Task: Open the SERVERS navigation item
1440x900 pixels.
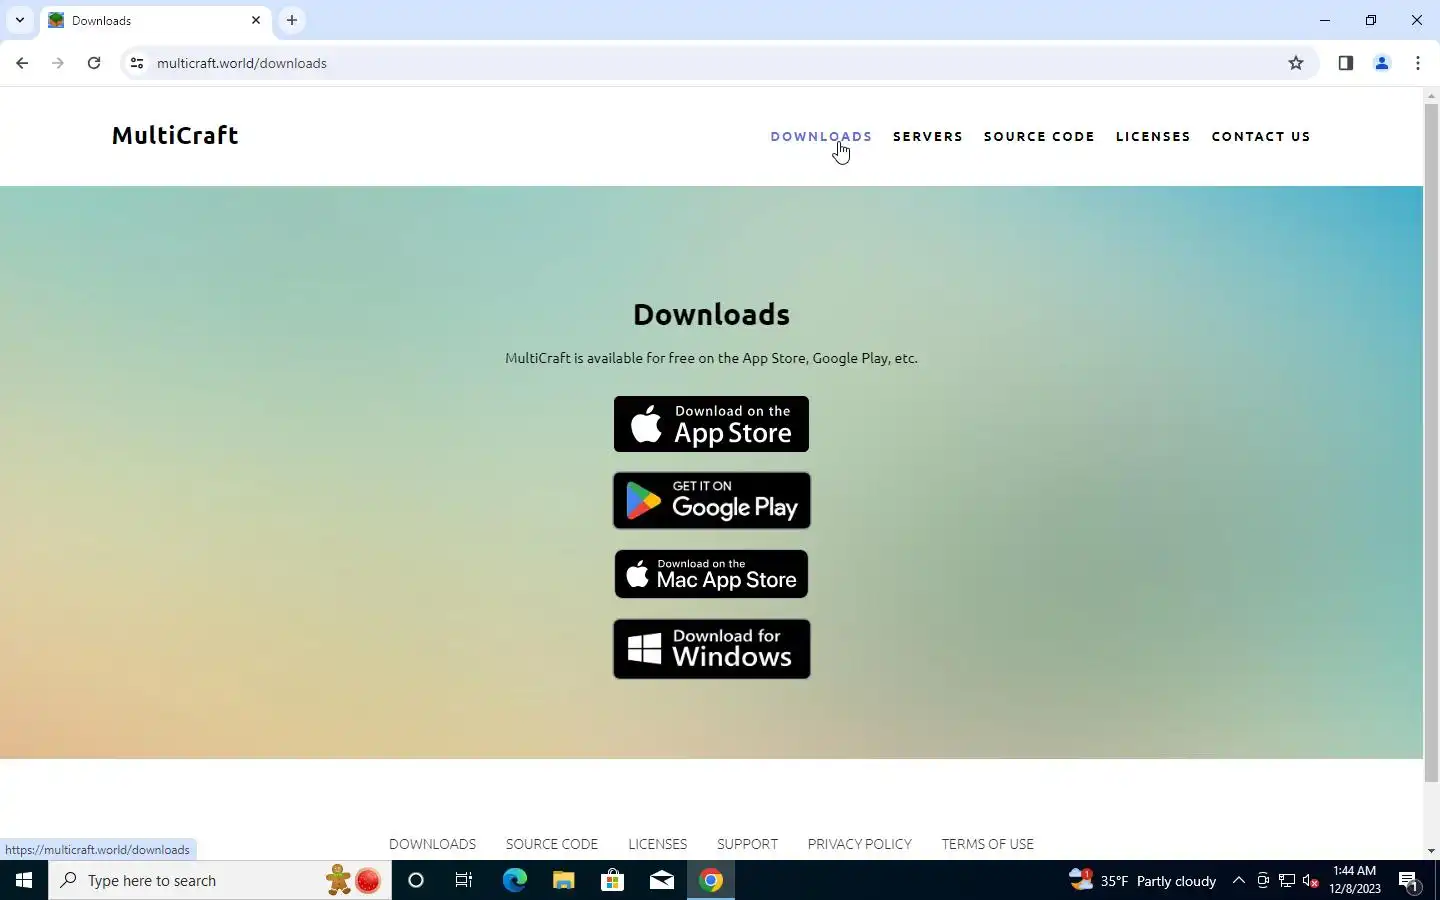Action: pos(928,136)
